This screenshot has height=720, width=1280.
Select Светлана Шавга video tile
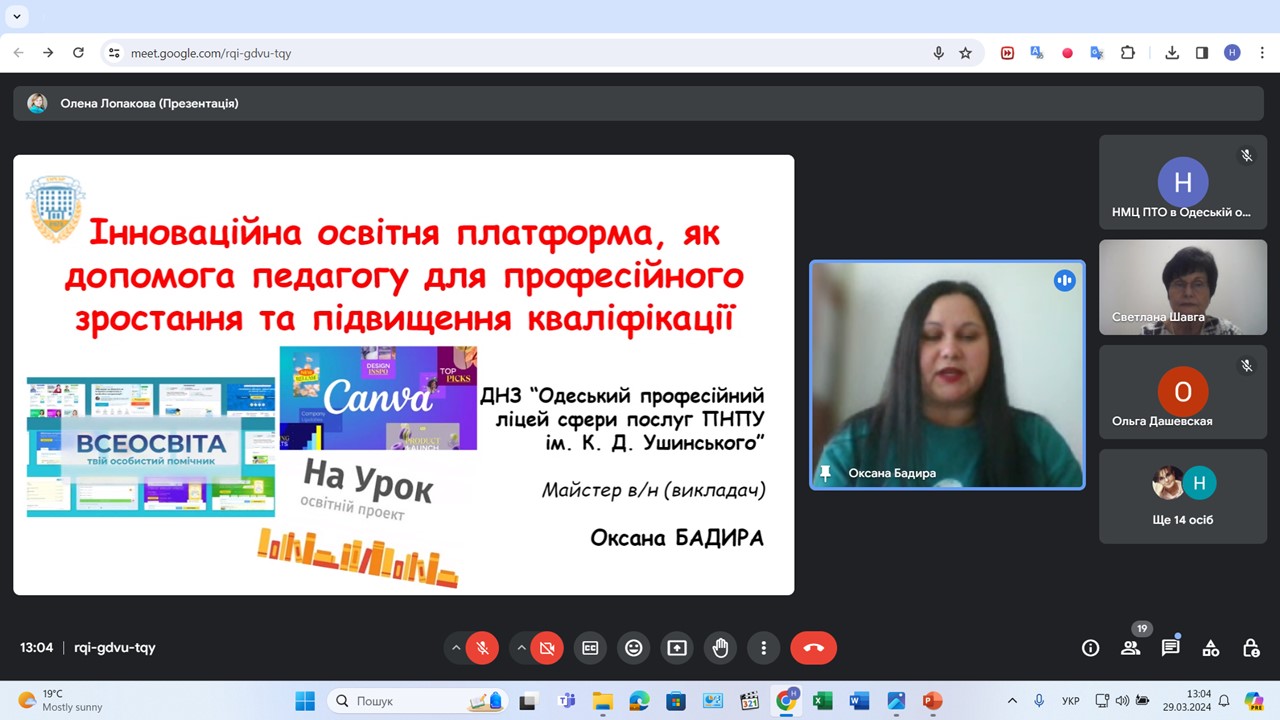click(x=1182, y=287)
